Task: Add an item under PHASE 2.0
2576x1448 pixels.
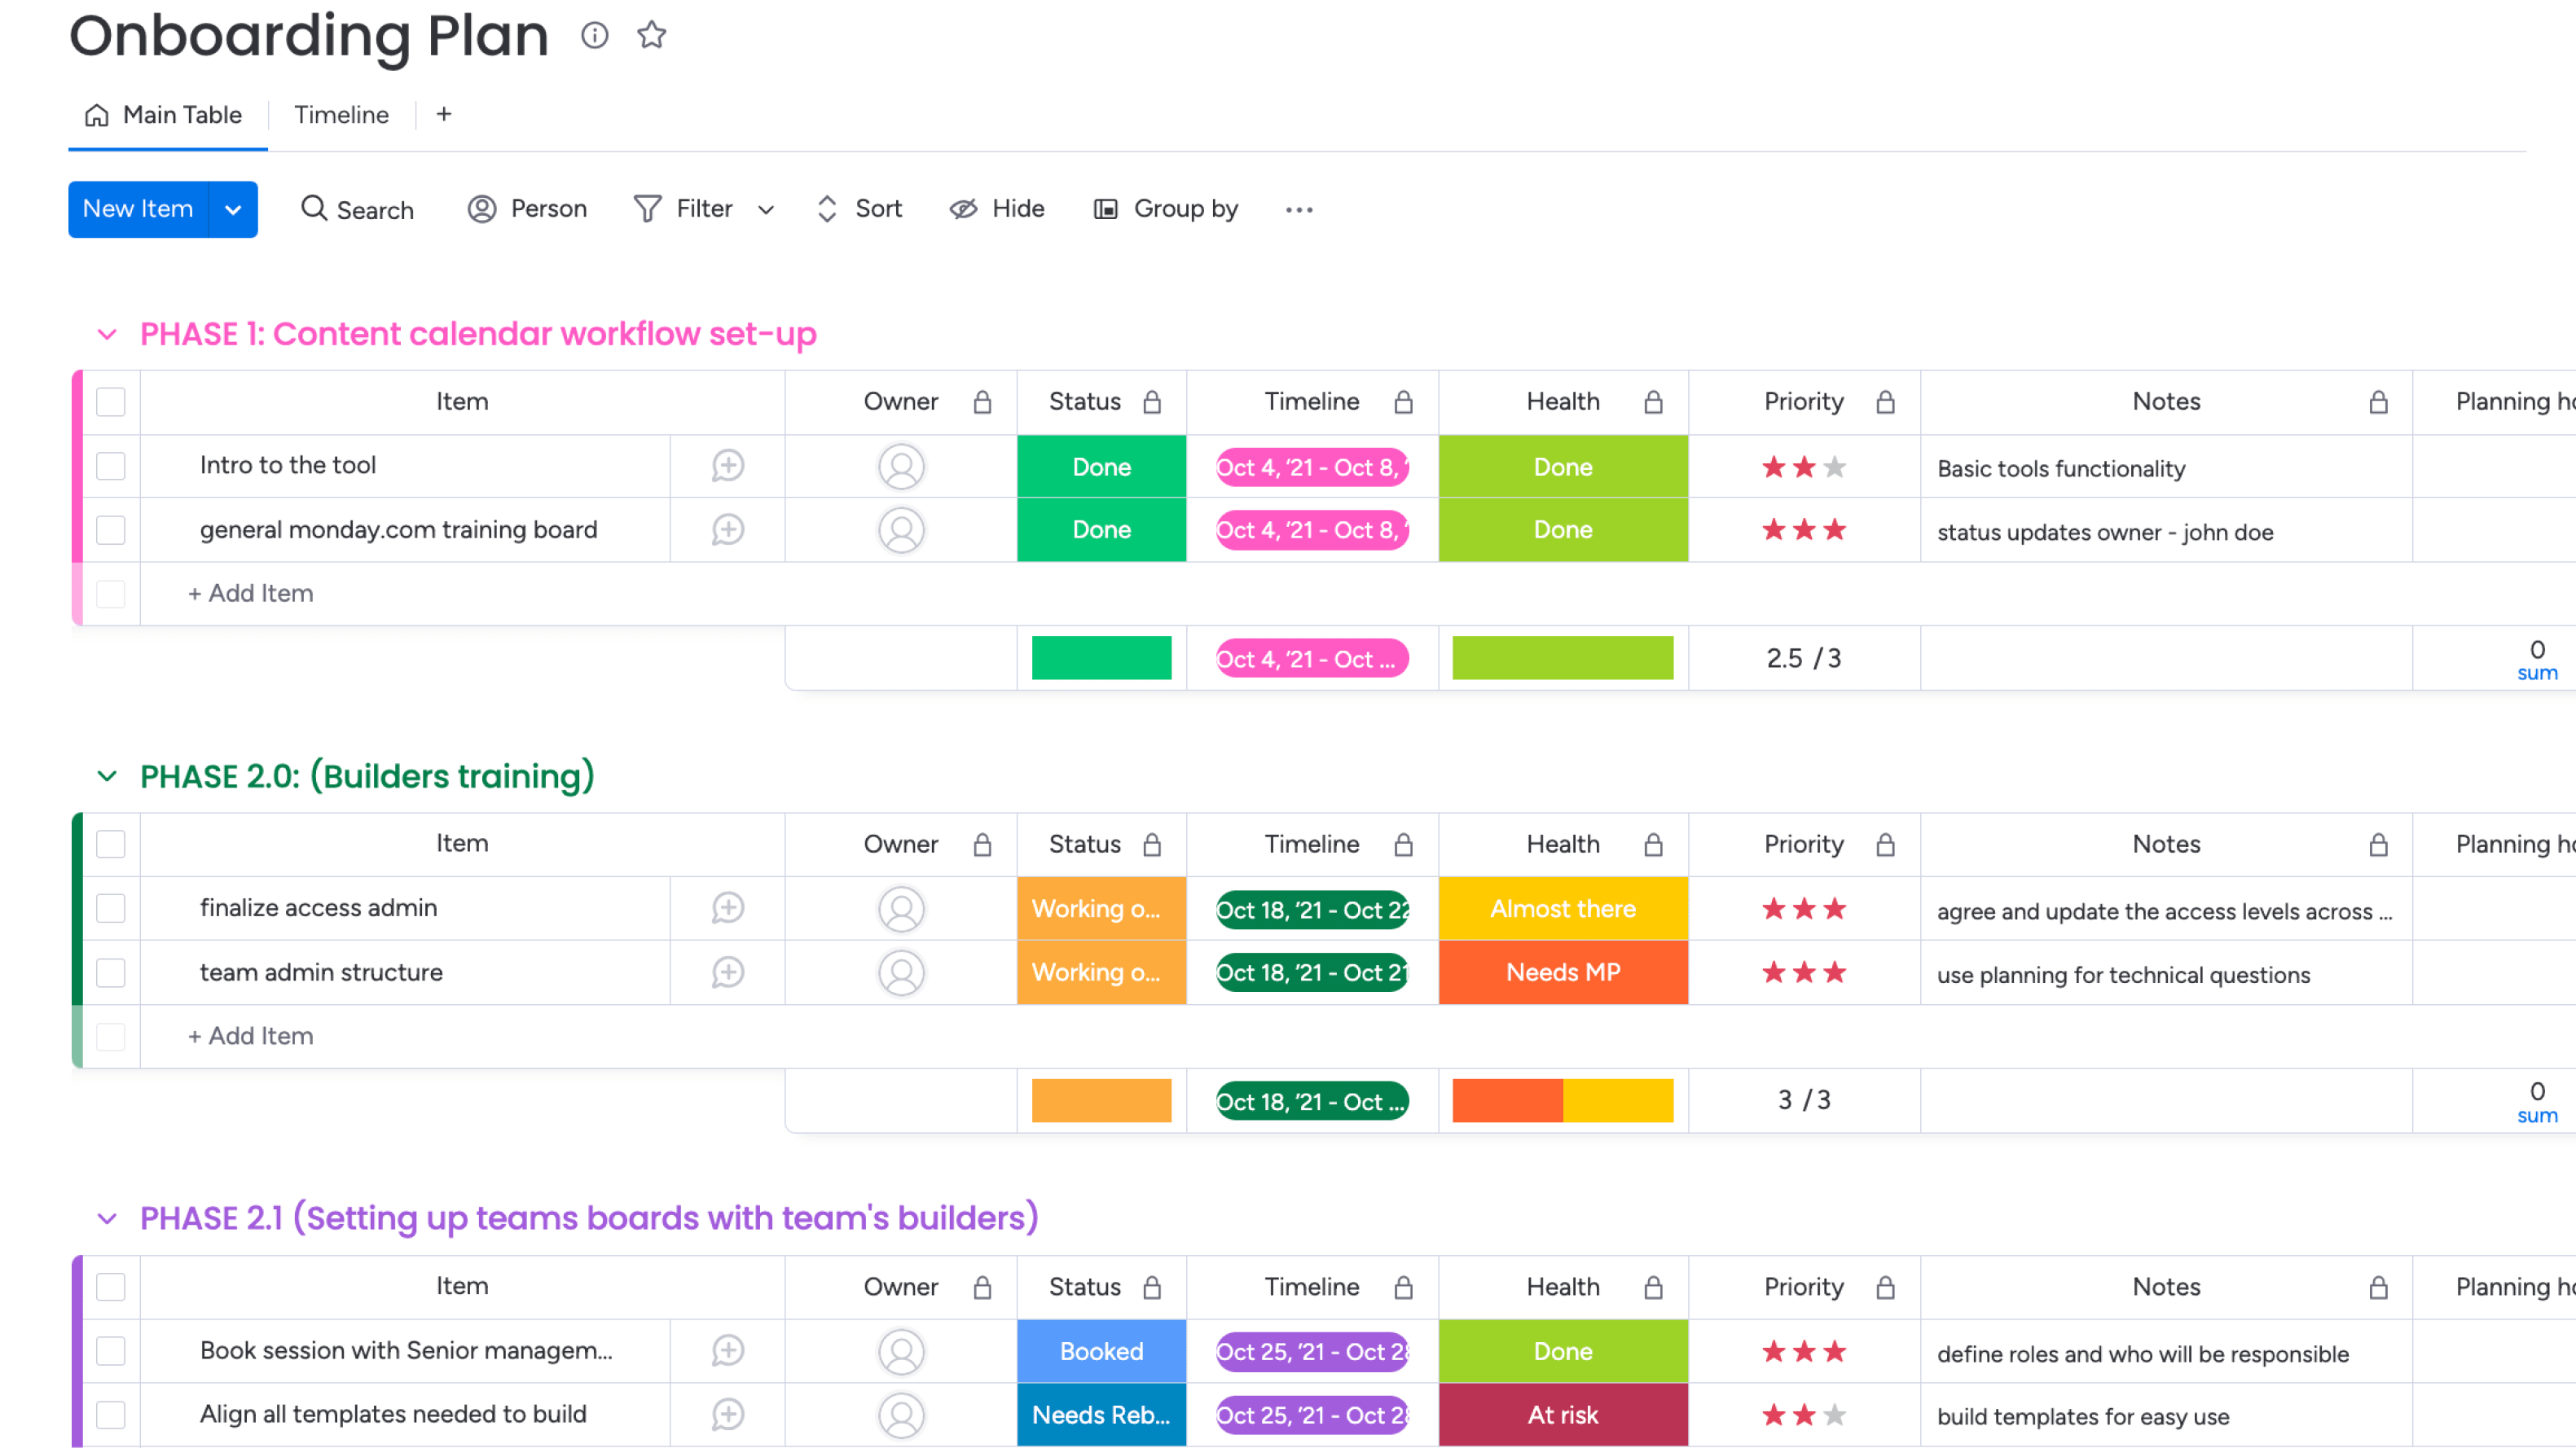Action: click(250, 1036)
